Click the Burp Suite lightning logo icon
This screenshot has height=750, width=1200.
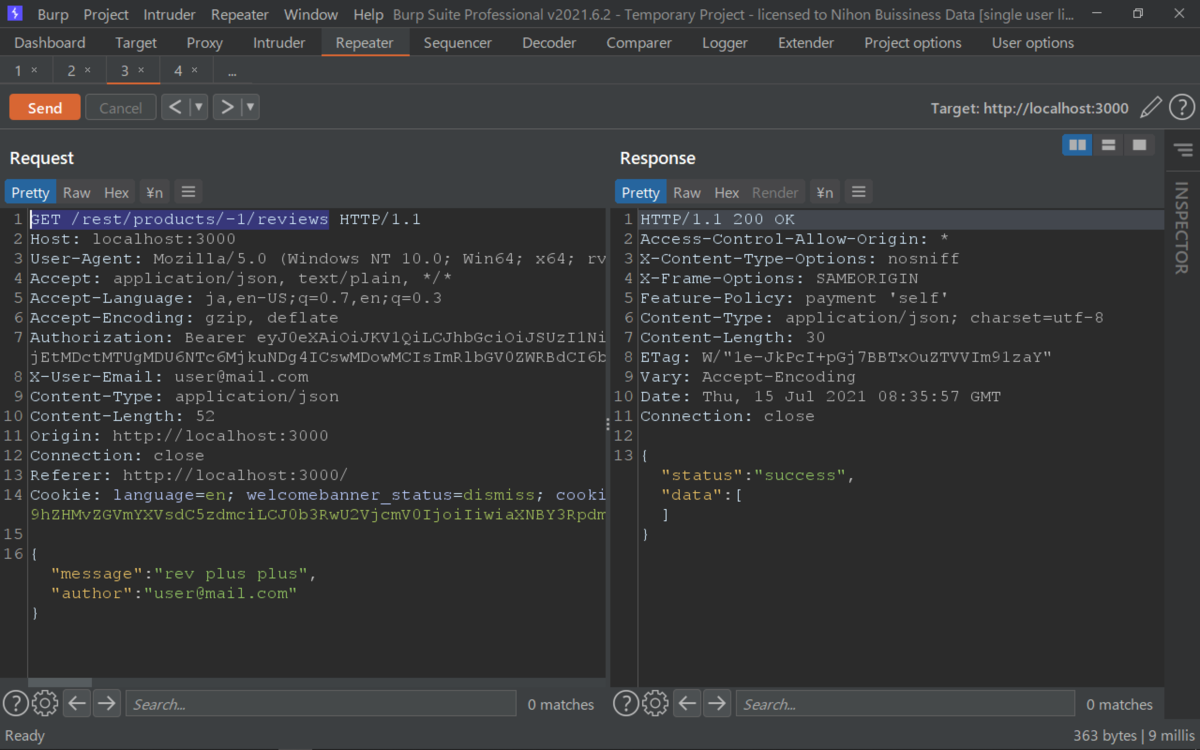(x=15, y=14)
